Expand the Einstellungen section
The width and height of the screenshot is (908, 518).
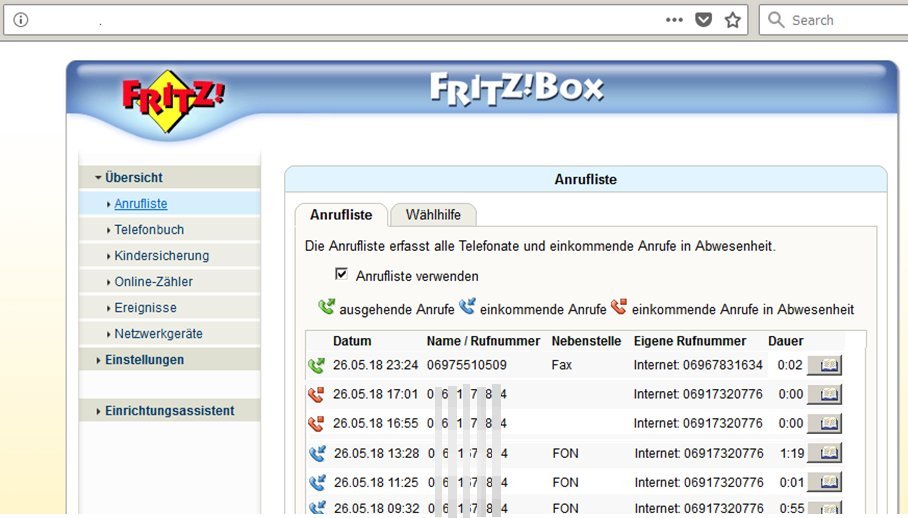pos(169,360)
